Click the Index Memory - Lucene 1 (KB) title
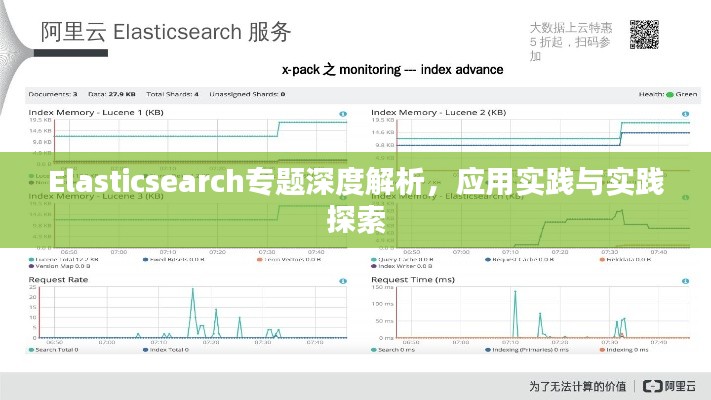Screen dimensions: 711x400 click(x=96, y=112)
